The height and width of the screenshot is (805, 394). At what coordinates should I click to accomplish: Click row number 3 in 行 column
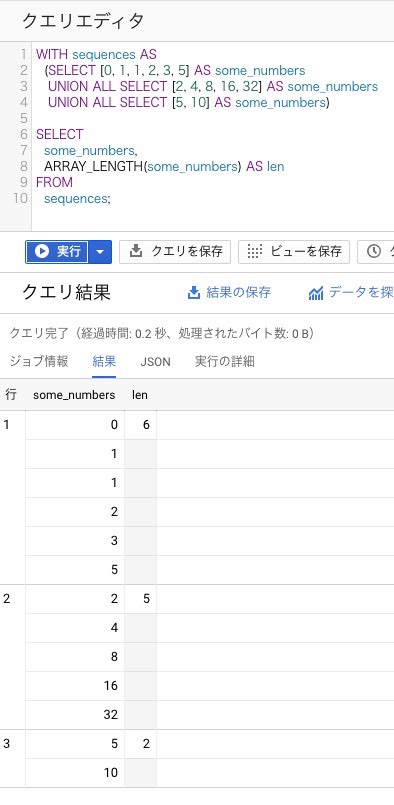tap(6, 743)
